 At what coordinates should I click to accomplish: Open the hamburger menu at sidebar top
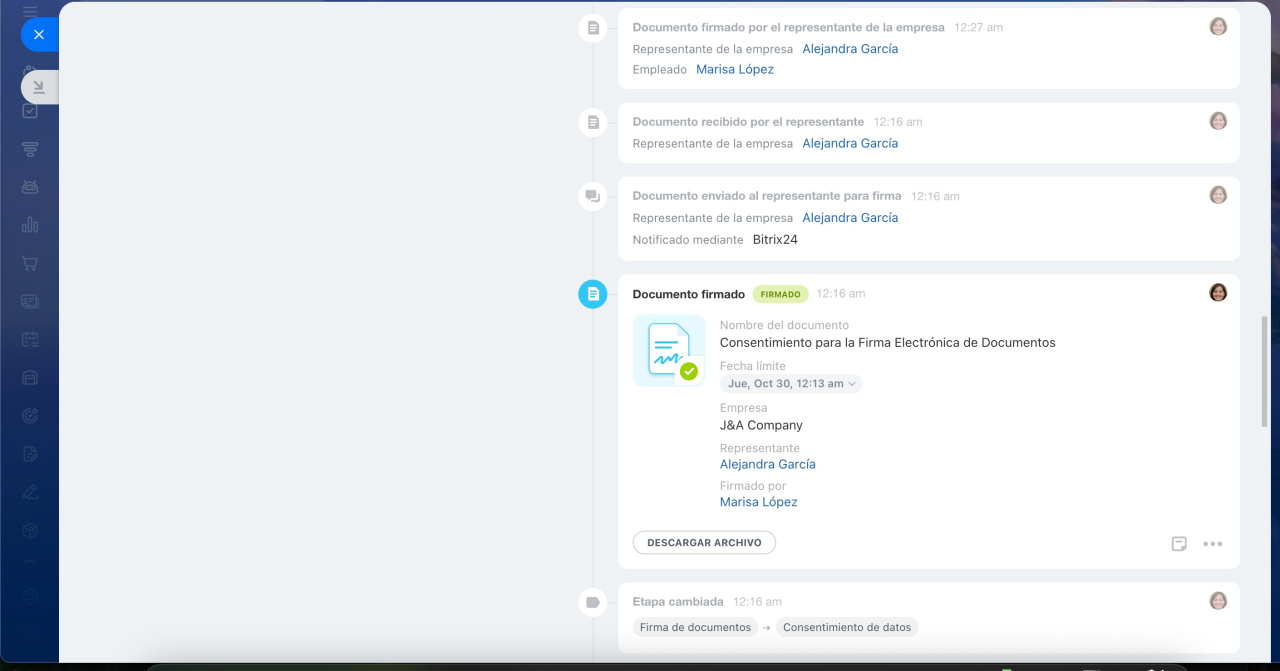point(30,11)
